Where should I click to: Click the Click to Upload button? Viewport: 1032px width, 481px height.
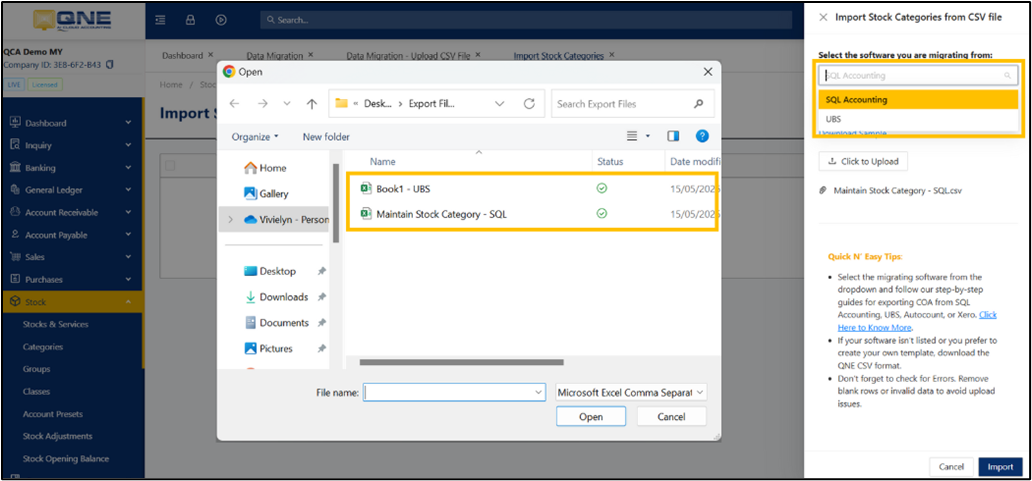(864, 161)
